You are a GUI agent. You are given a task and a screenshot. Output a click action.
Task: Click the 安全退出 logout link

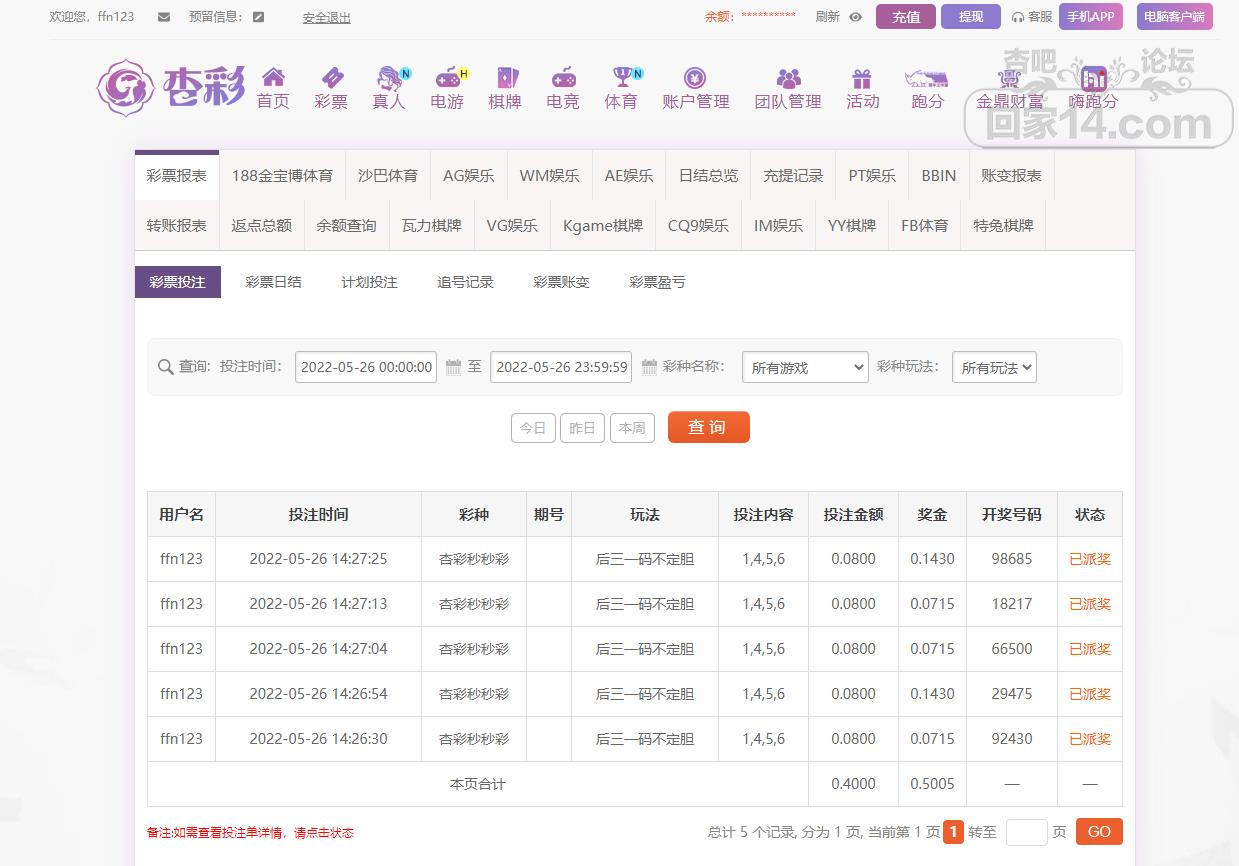click(327, 18)
